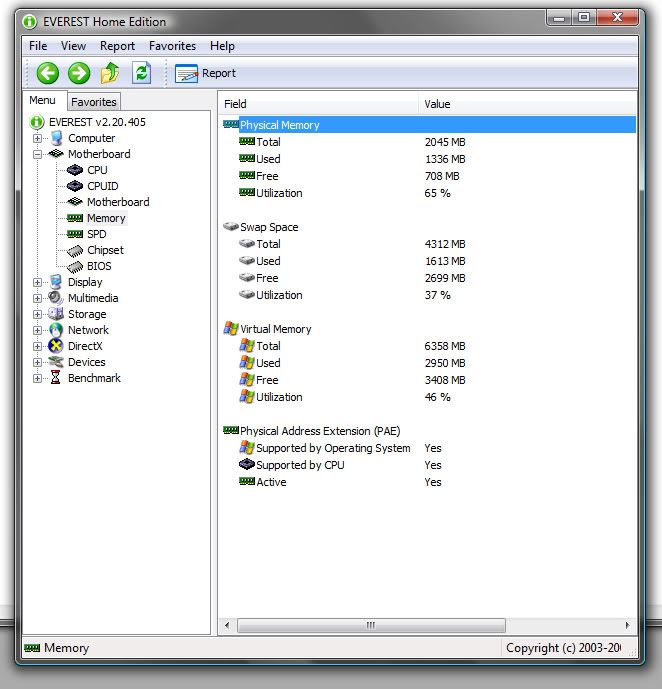The height and width of the screenshot is (689, 662).
Task: Select the CPUID chip icon in tree
Action: [75, 186]
